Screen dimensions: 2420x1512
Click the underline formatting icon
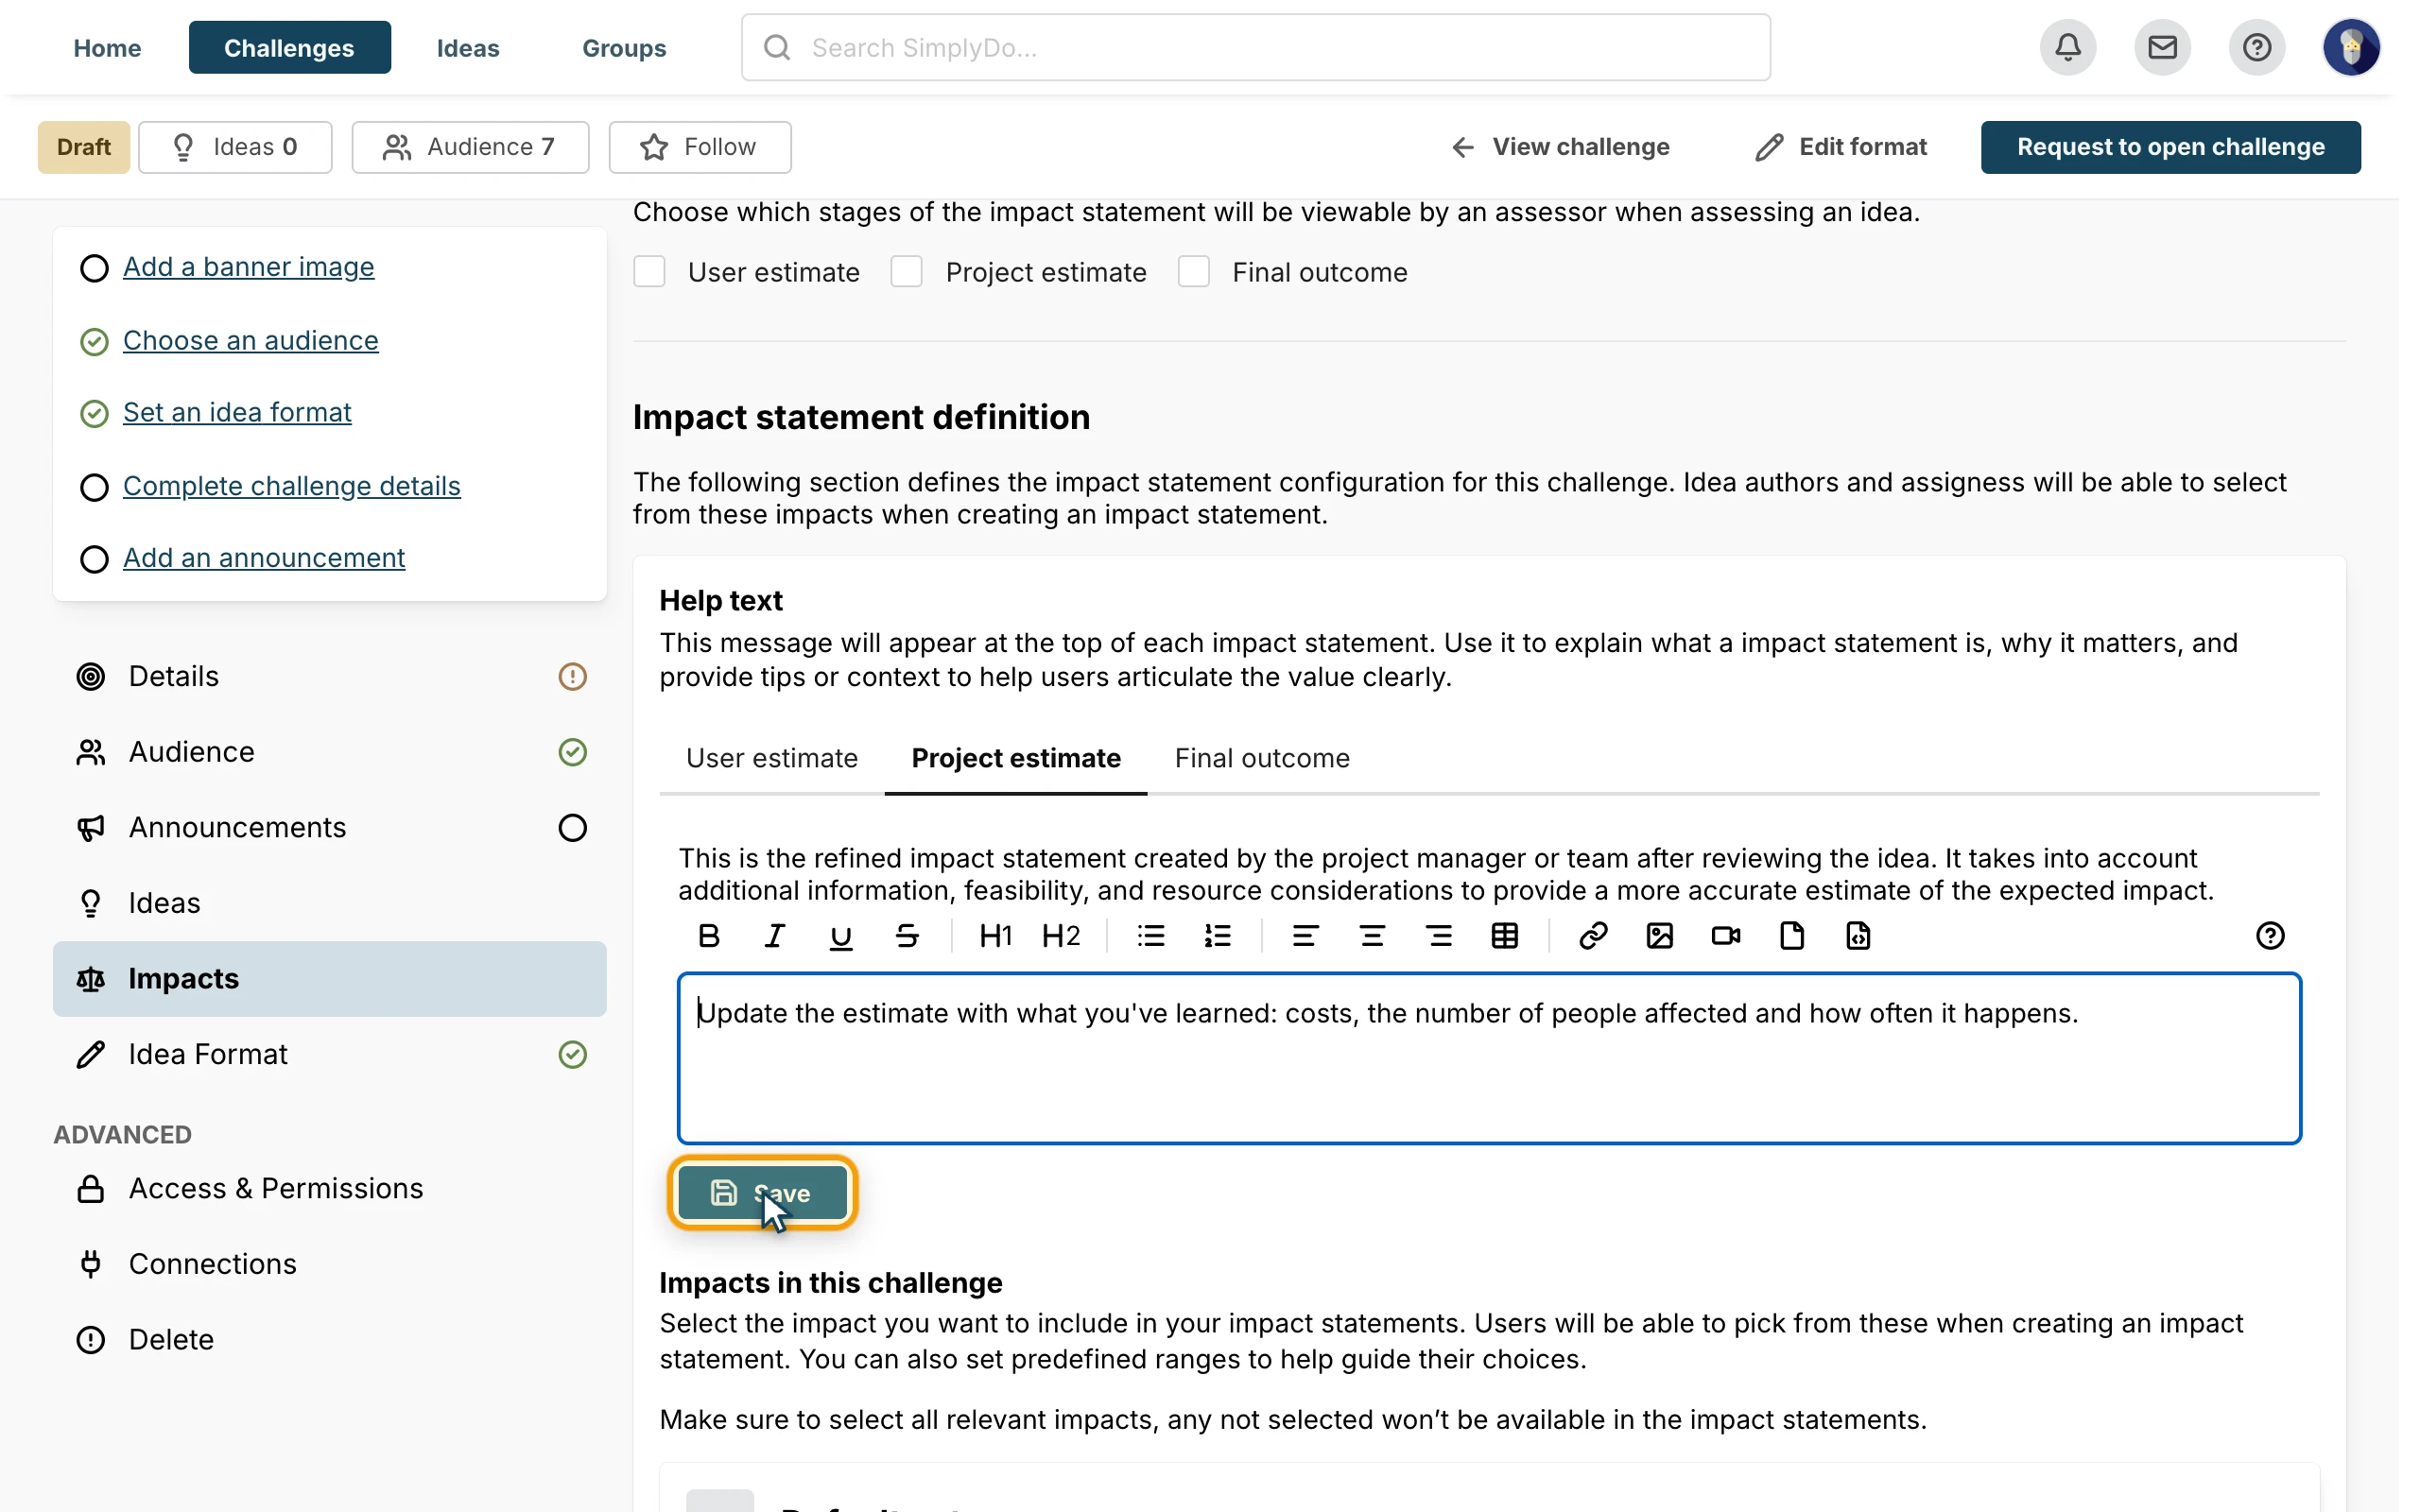841,936
